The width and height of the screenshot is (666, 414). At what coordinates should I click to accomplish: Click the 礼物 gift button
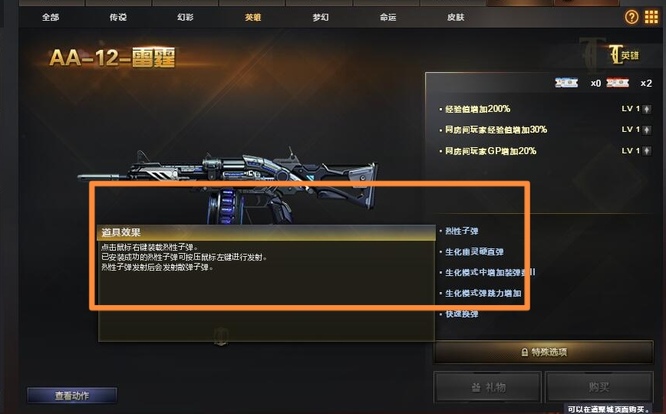click(488, 387)
